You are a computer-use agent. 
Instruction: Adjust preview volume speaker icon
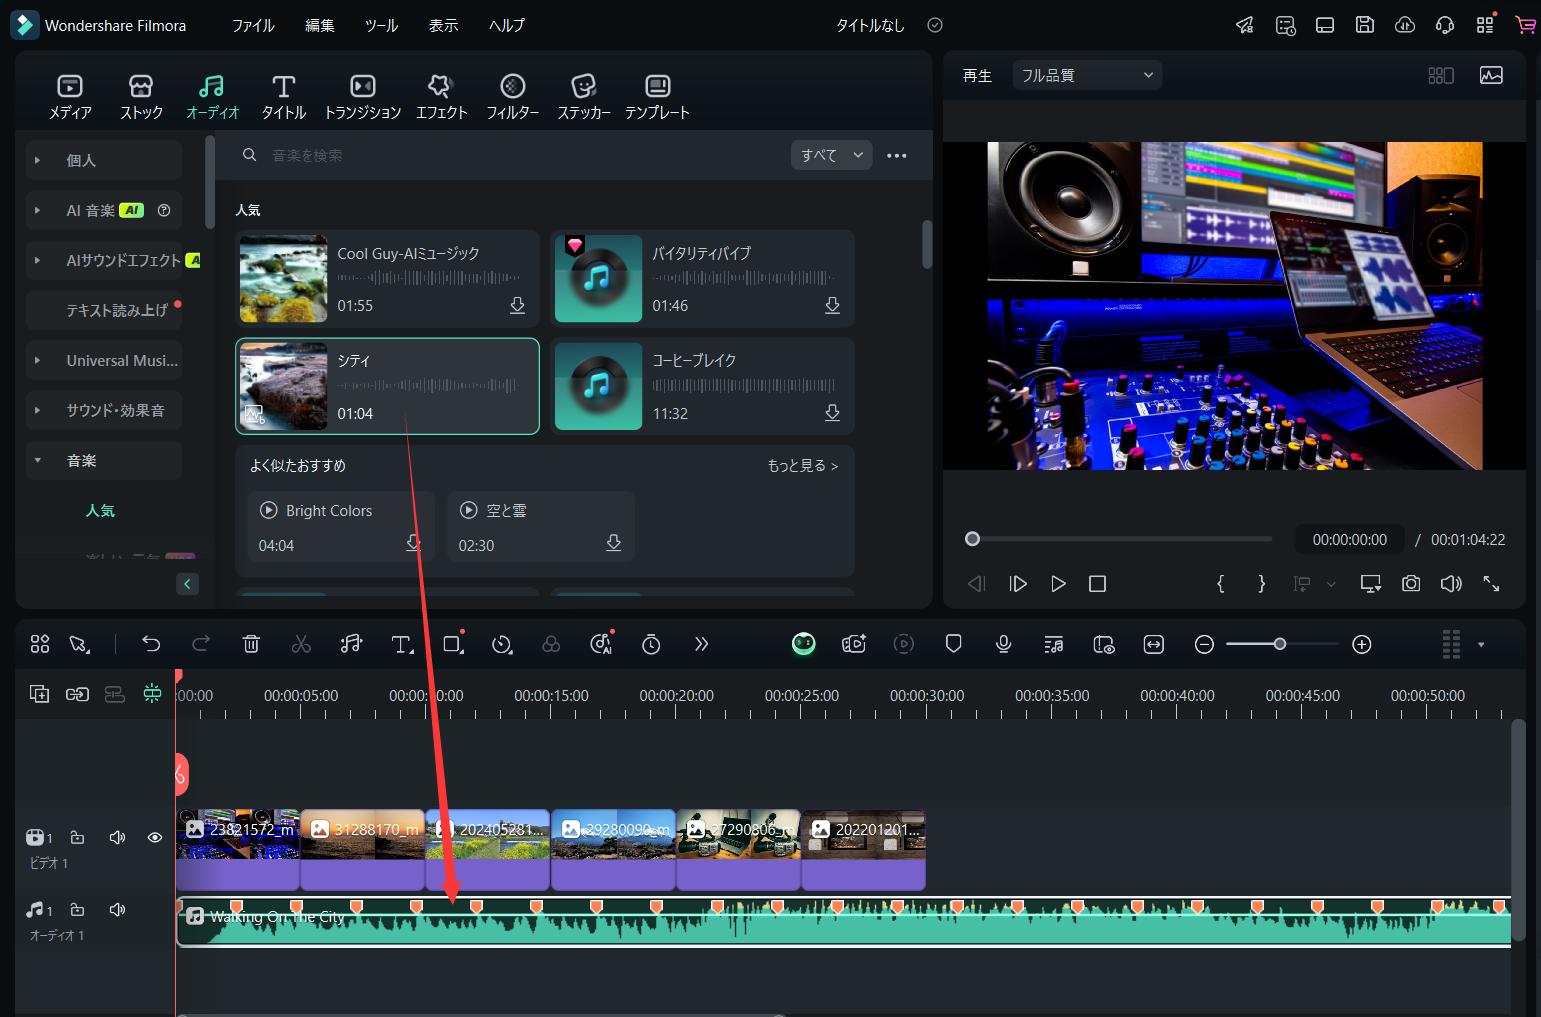[x=1451, y=584]
